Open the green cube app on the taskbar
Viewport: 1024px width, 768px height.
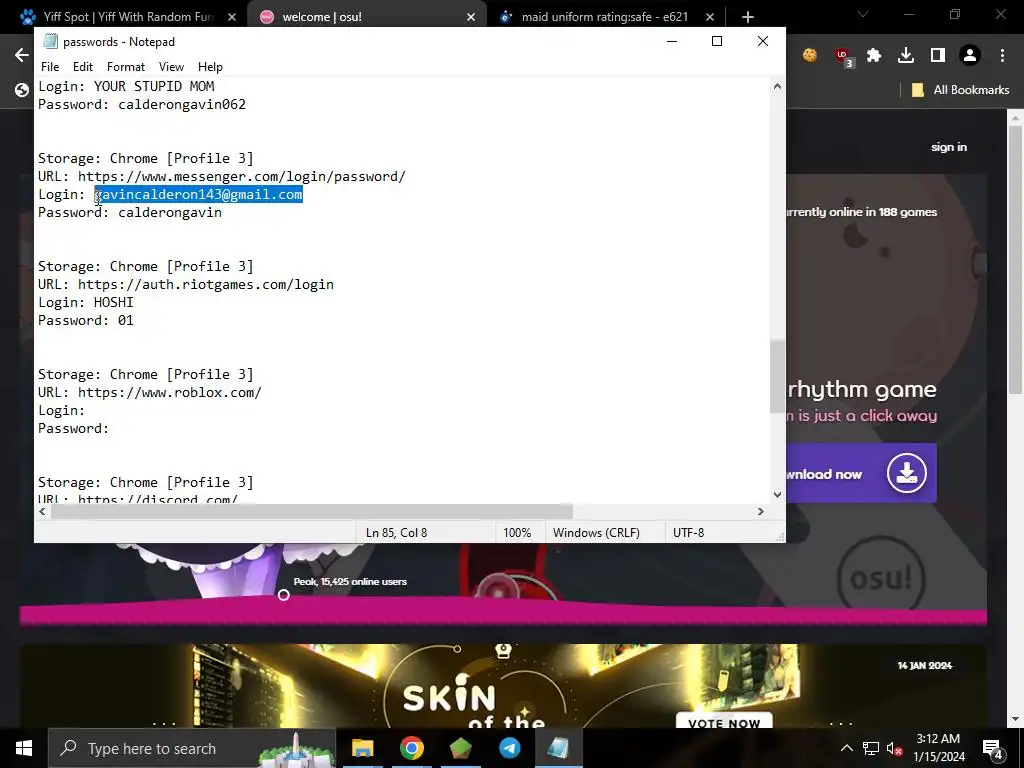(460, 748)
